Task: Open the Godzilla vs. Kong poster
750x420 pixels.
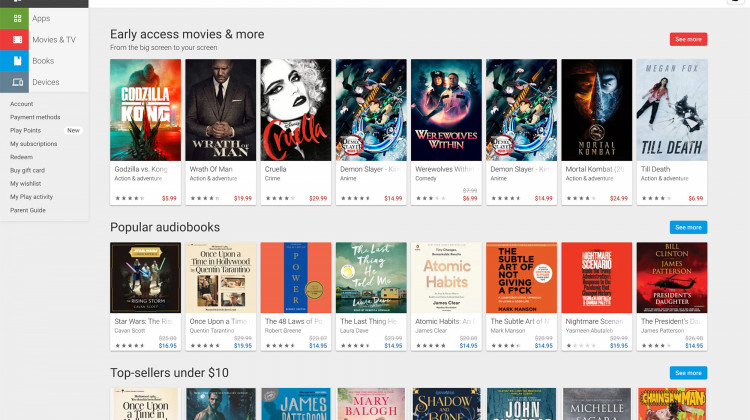Action: pos(145,110)
